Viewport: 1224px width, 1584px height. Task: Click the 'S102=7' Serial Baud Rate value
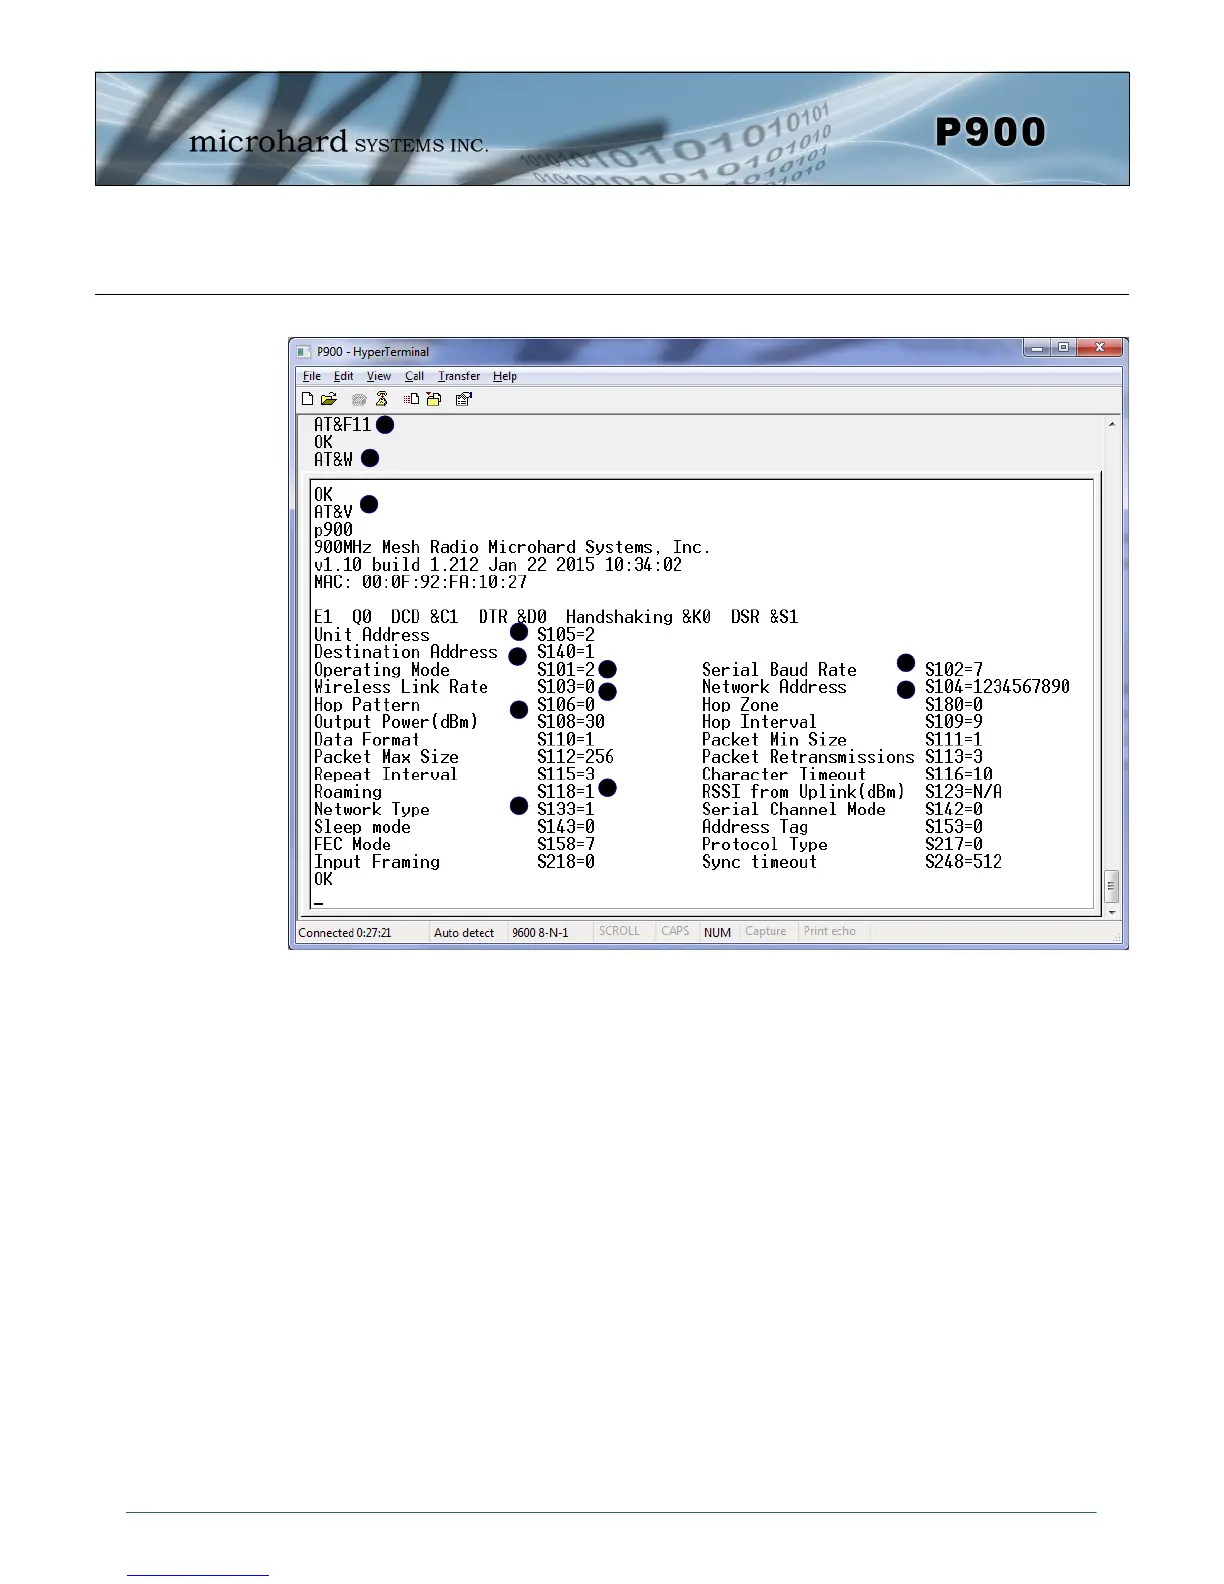click(x=954, y=670)
